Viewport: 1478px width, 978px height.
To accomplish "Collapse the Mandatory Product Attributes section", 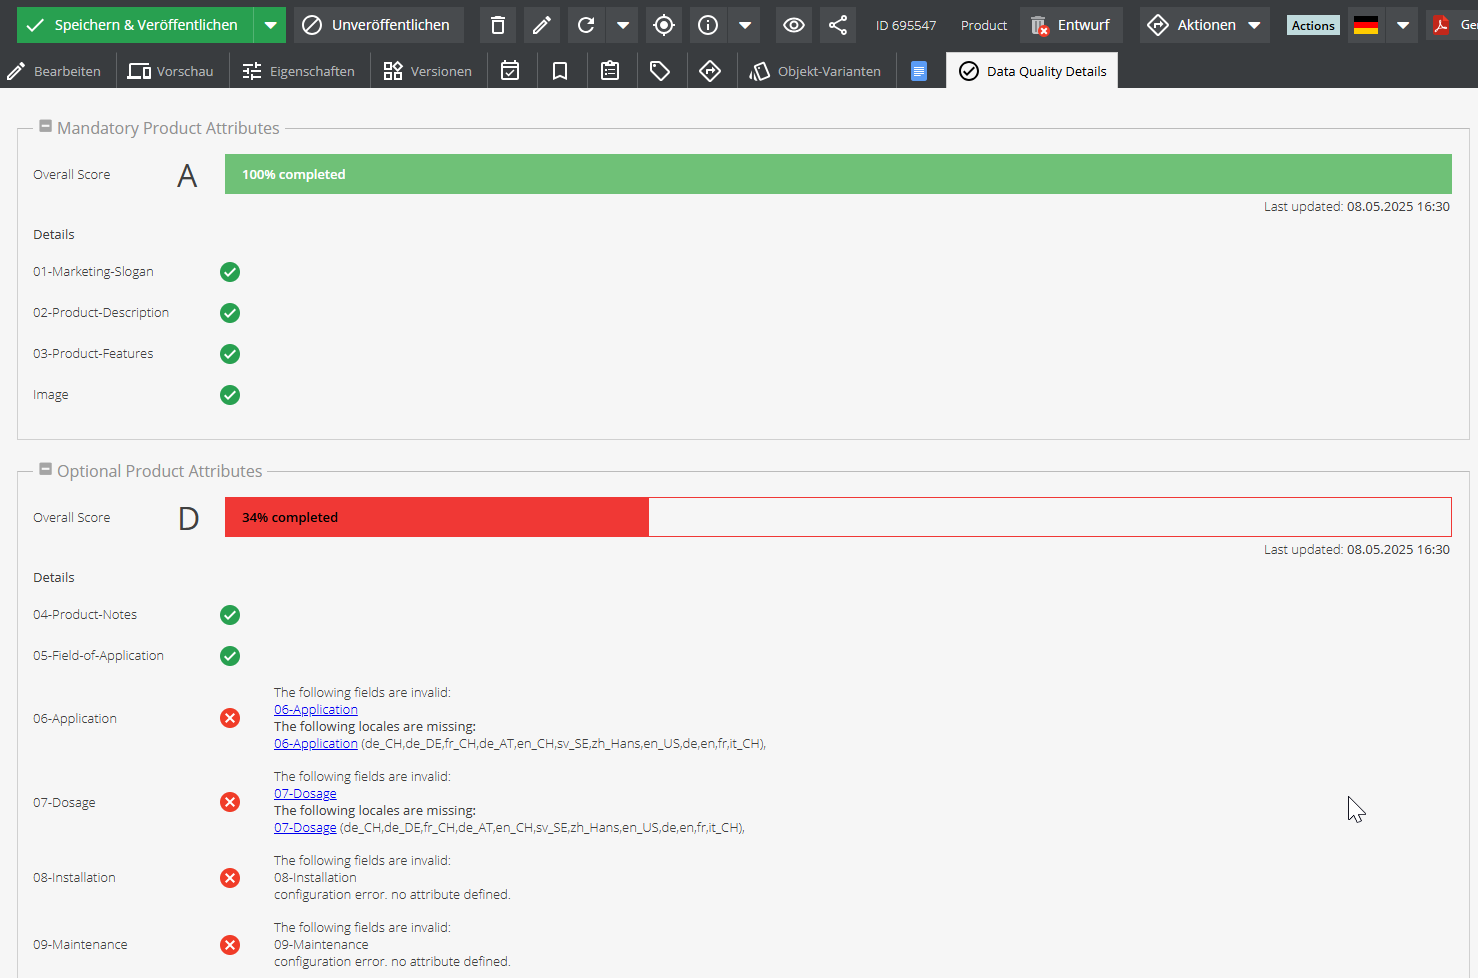I will [x=45, y=127].
